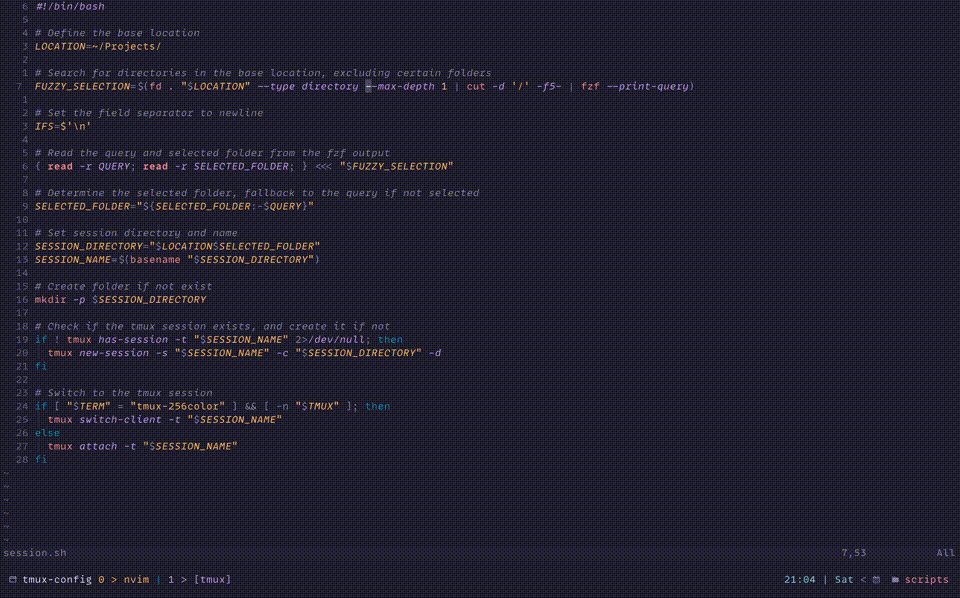Viewport: 960px width, 598px height.
Task: Click the mkdir -p $SESSION_DIRECTORY line
Action: point(120,299)
